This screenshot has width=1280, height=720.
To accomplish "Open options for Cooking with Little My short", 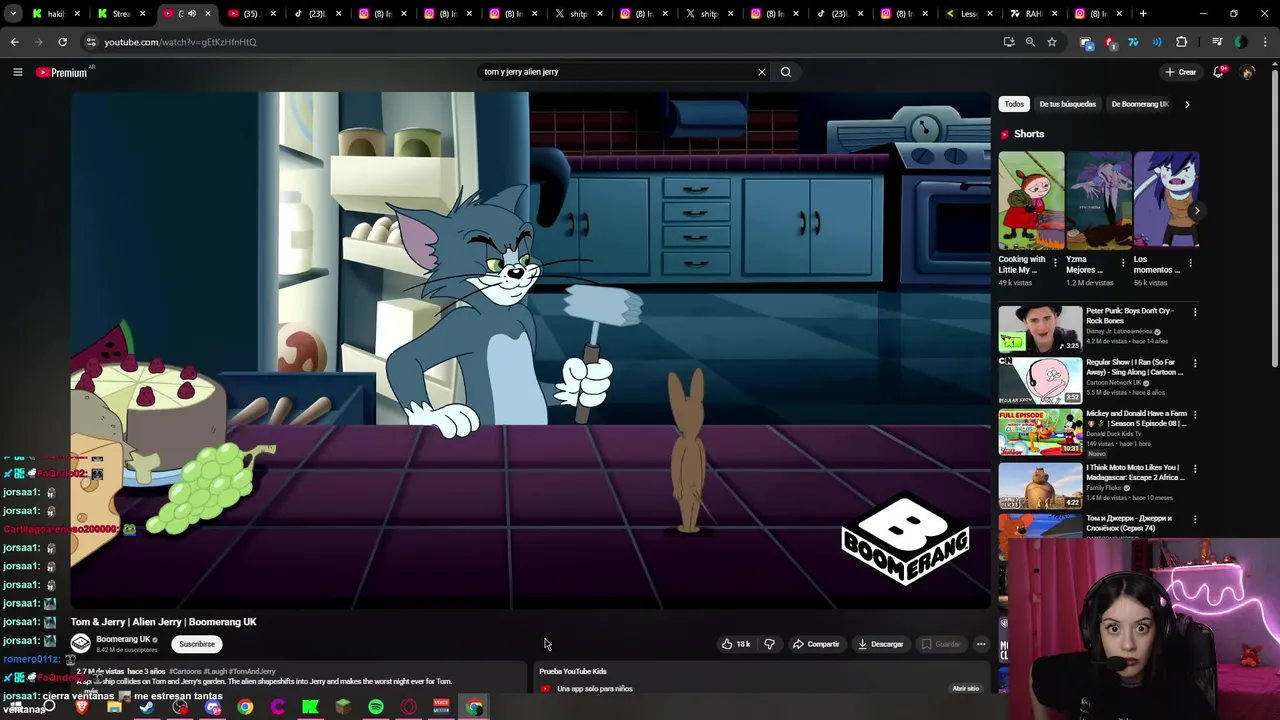I will point(1055,263).
